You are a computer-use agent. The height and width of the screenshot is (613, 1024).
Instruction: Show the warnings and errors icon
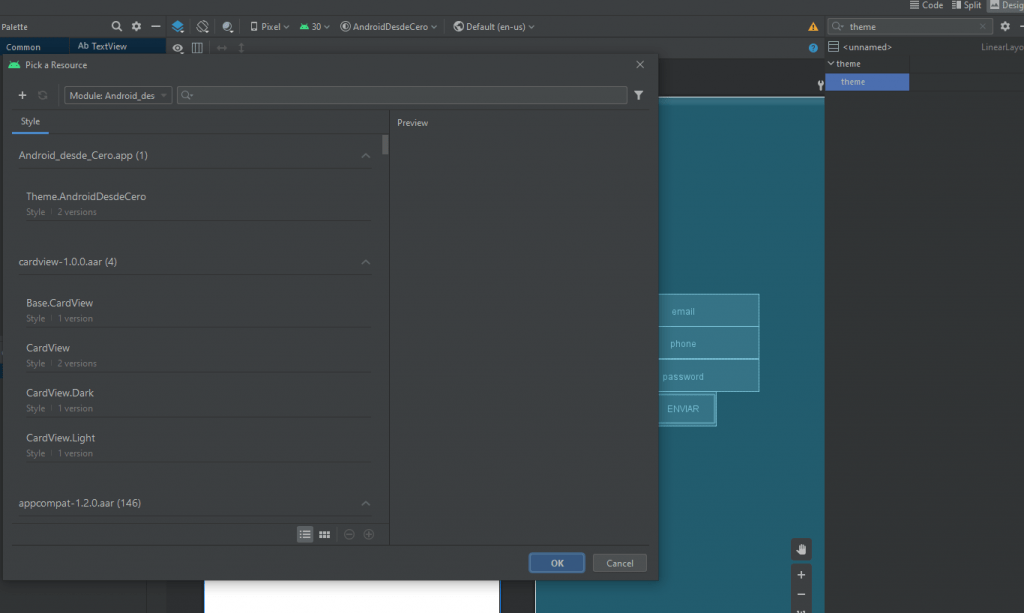coord(813,27)
